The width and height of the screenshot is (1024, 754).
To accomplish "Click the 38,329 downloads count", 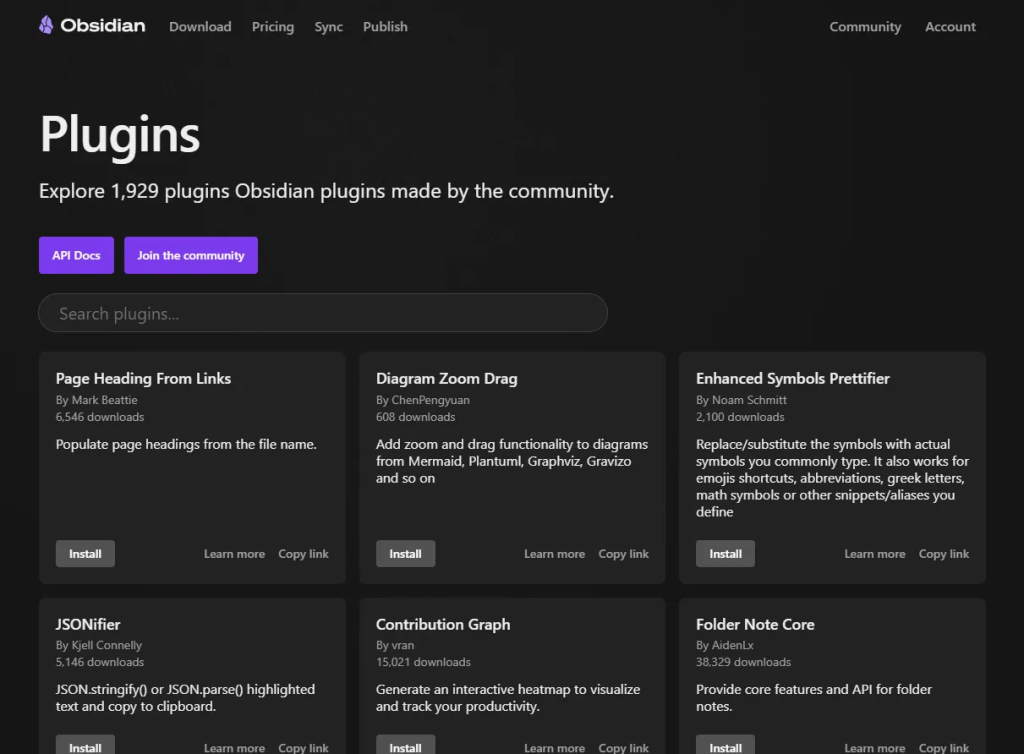I will [x=743, y=662].
